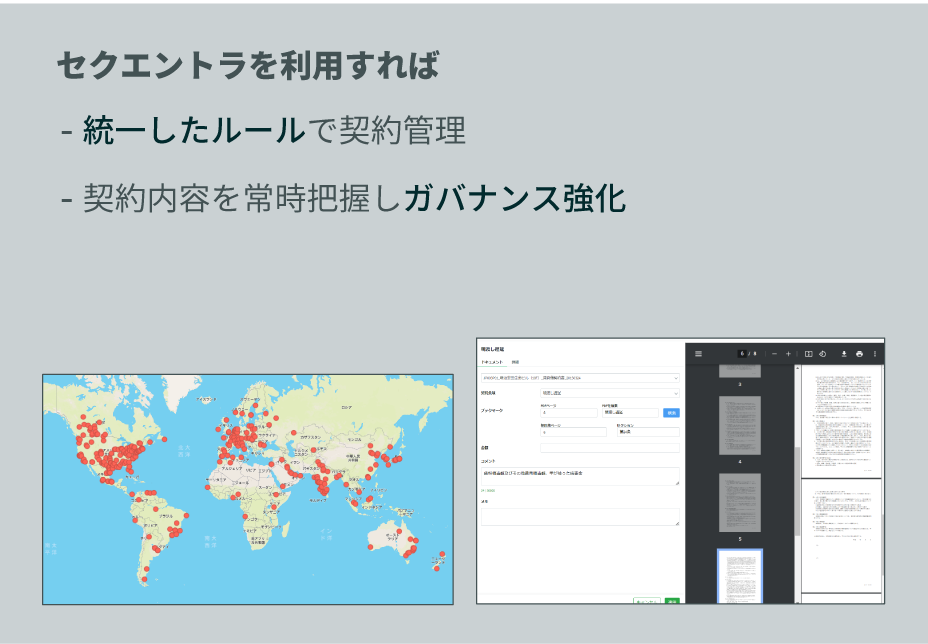The image size is (928, 644).
Task: Click the コメント text area
Action: coord(580,476)
